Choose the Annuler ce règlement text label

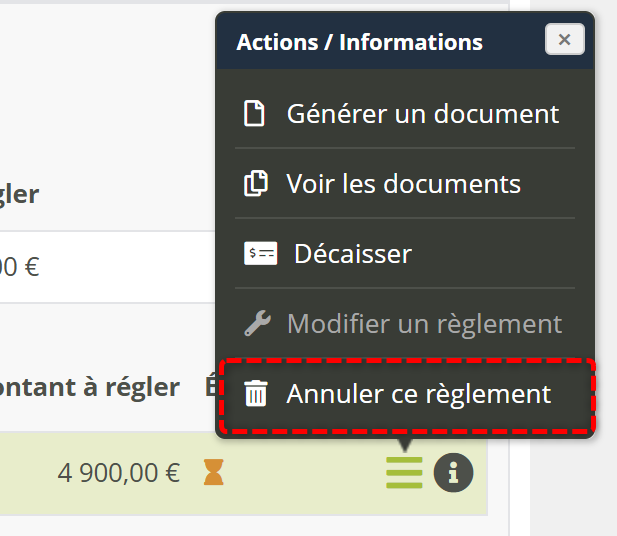point(418,394)
